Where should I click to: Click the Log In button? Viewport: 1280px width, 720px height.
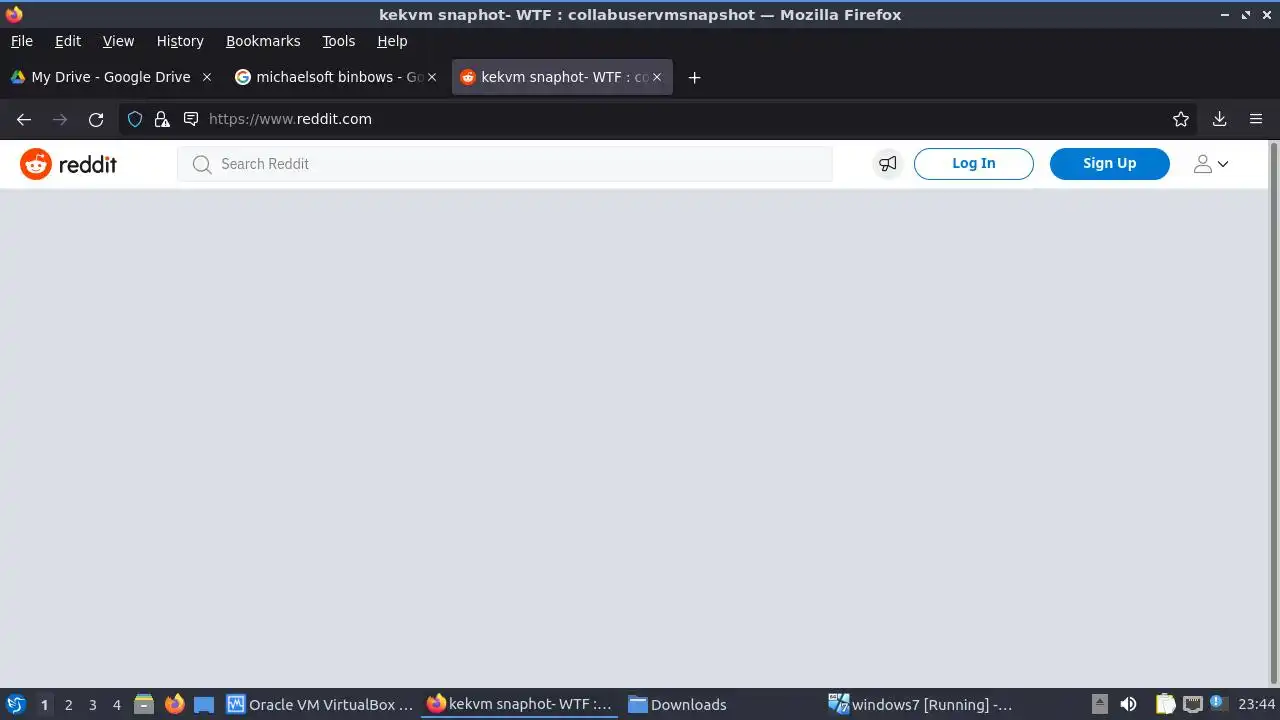coord(973,164)
